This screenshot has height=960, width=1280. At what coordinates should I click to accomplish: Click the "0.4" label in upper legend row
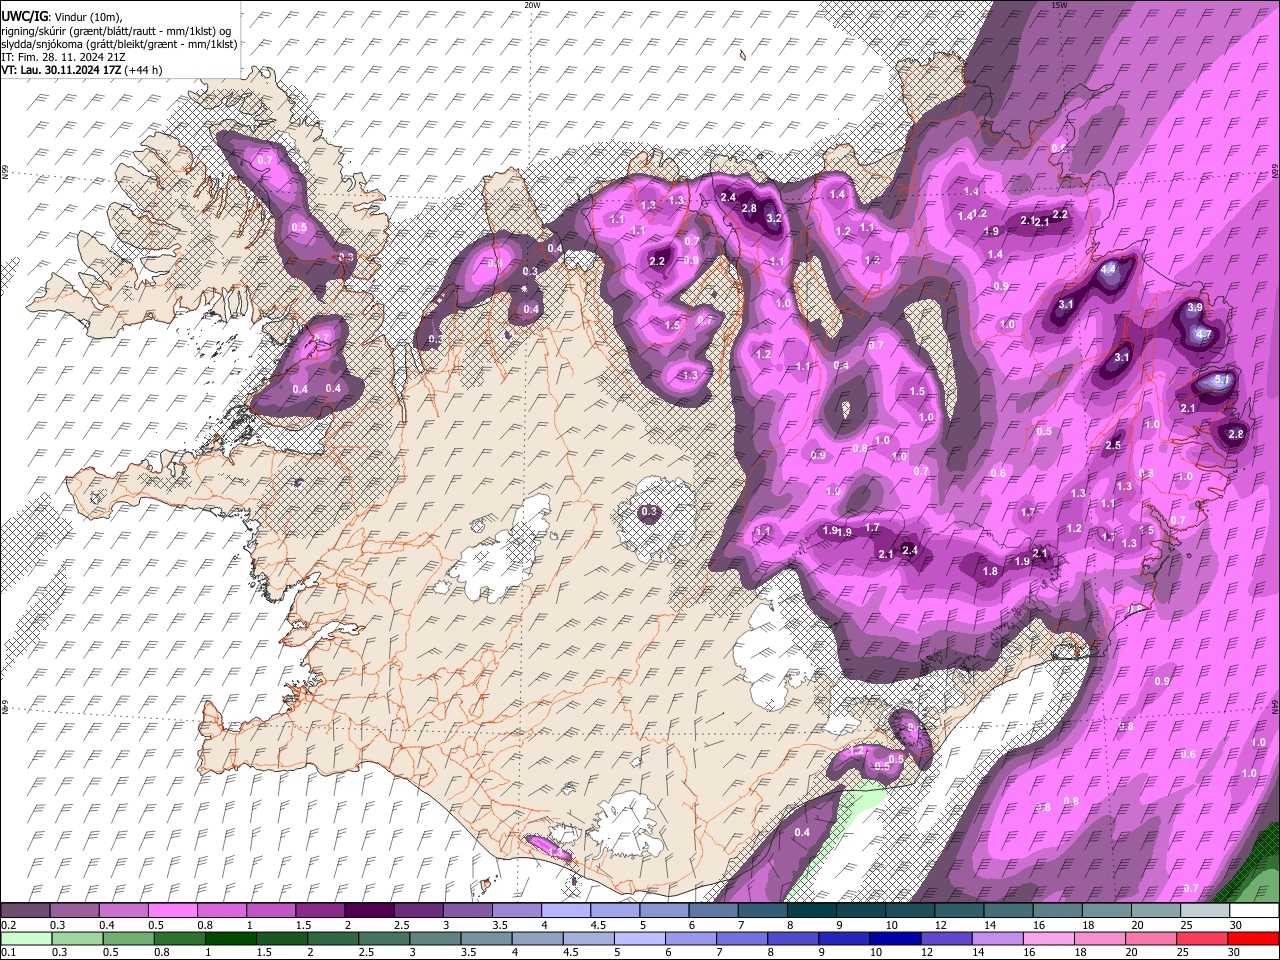coord(107,925)
